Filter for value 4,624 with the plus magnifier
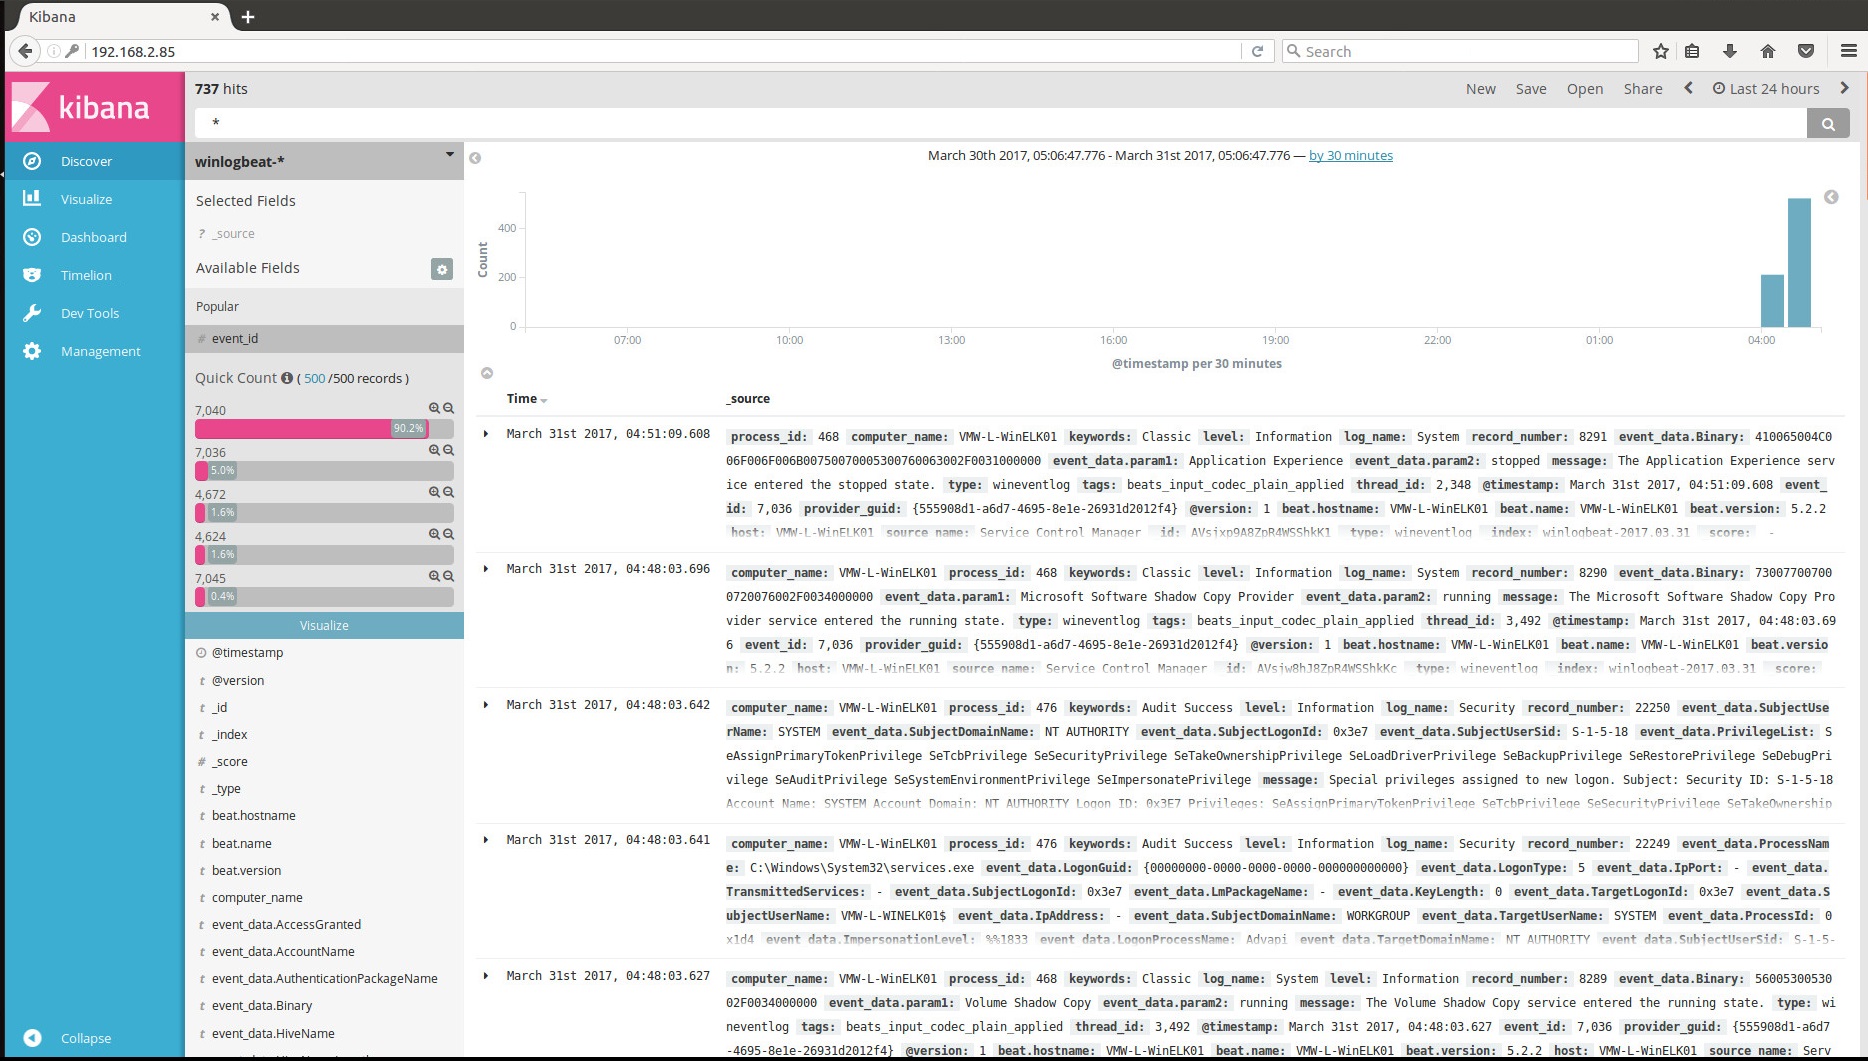1868x1061 pixels. 435,534
